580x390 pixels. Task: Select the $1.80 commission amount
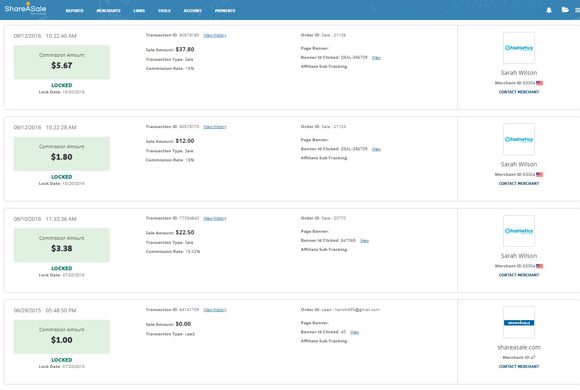tap(62, 157)
